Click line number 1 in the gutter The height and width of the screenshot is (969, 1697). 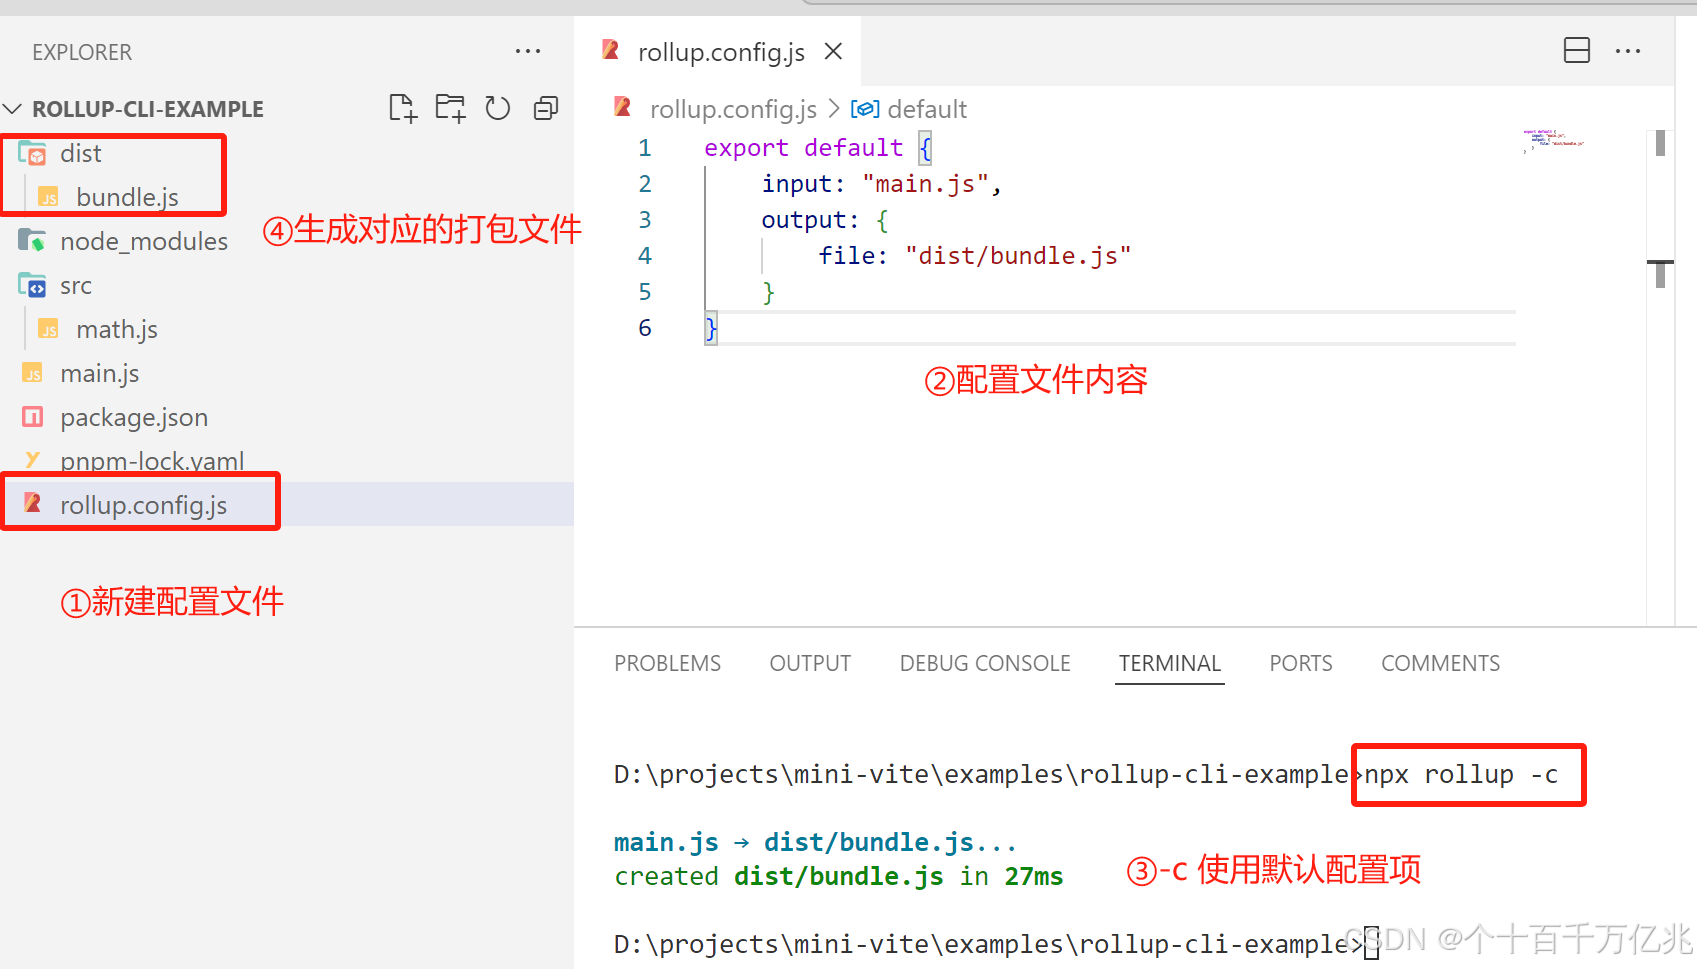(x=645, y=148)
